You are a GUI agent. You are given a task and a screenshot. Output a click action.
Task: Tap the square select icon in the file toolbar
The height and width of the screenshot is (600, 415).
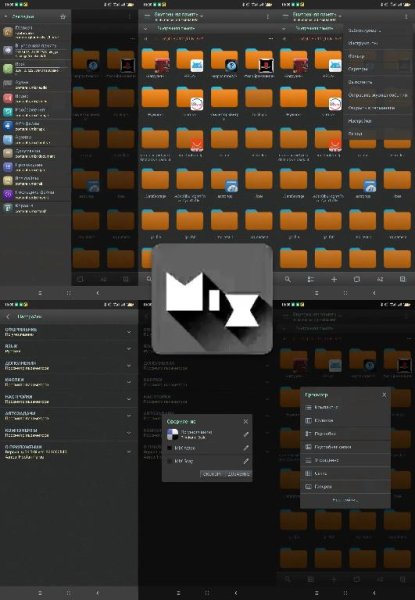click(357, 279)
